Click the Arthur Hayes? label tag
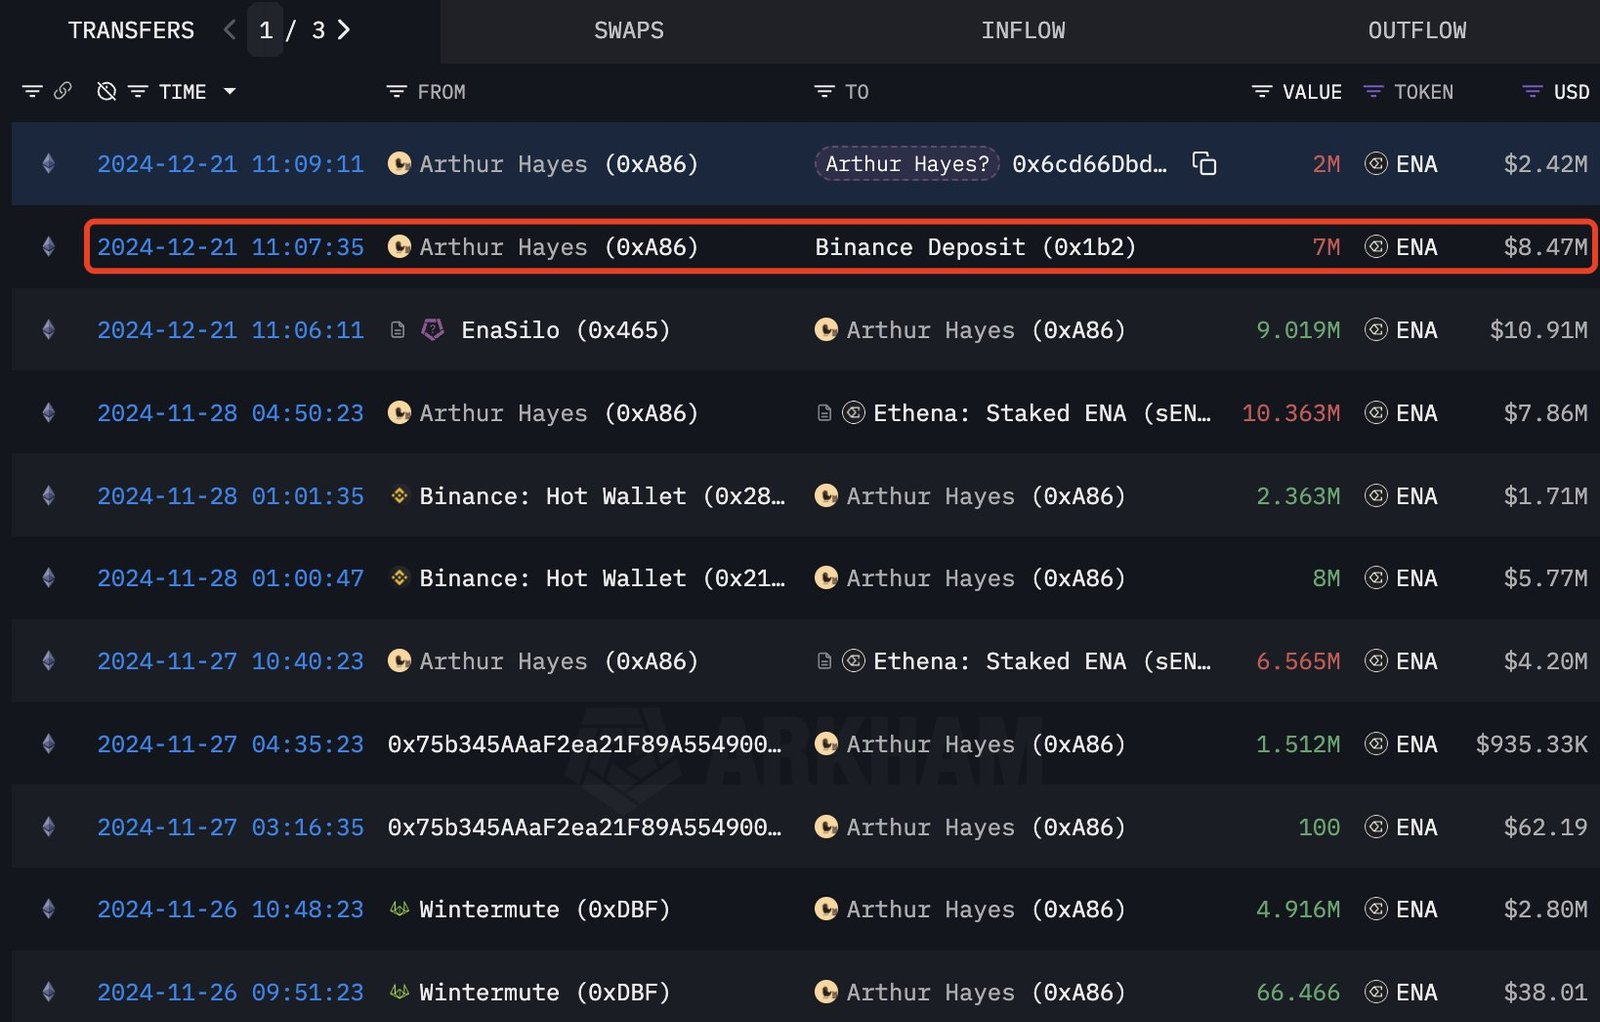This screenshot has height=1022, width=1600. click(x=907, y=163)
